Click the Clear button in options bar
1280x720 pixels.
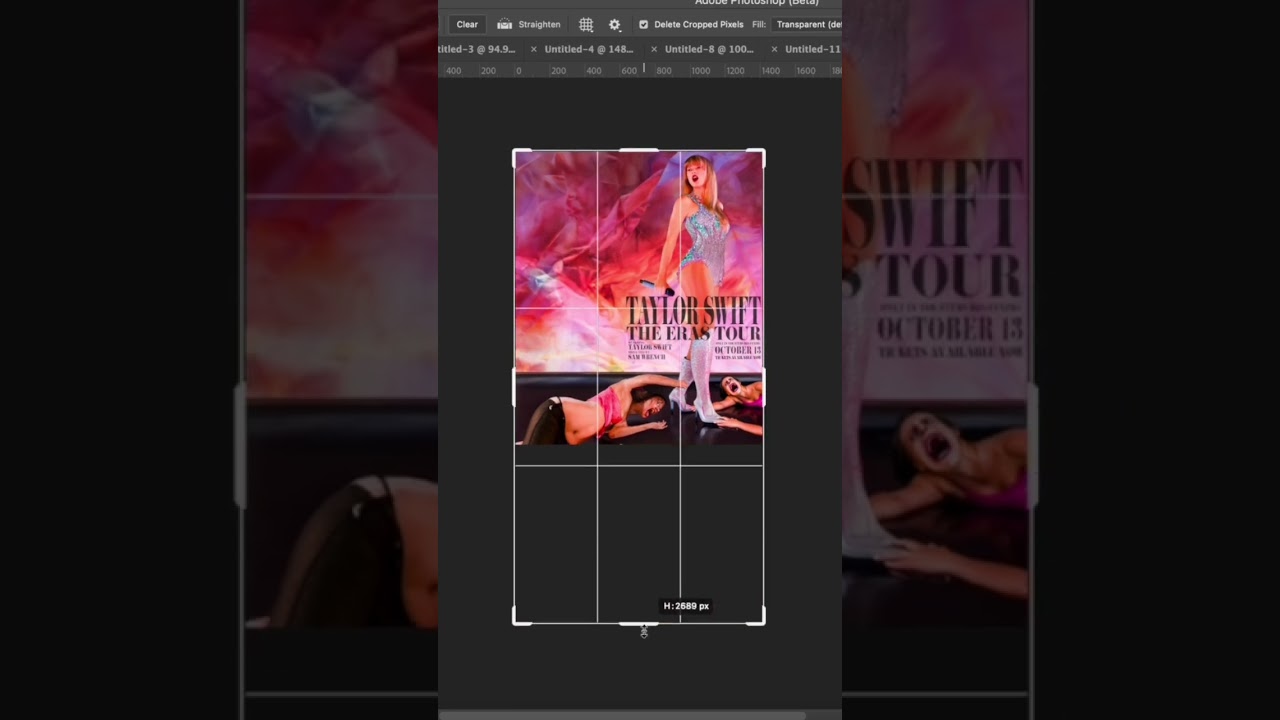467,24
